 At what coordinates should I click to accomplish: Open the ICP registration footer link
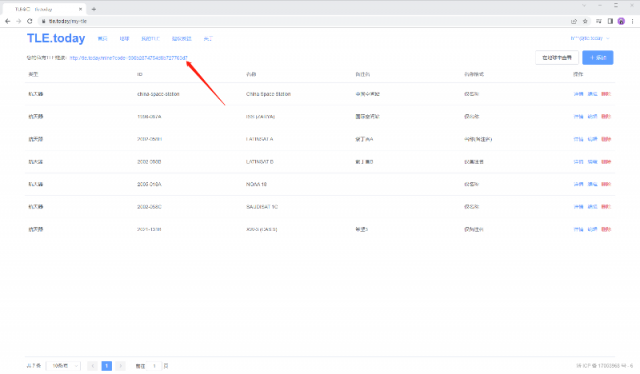604,366
